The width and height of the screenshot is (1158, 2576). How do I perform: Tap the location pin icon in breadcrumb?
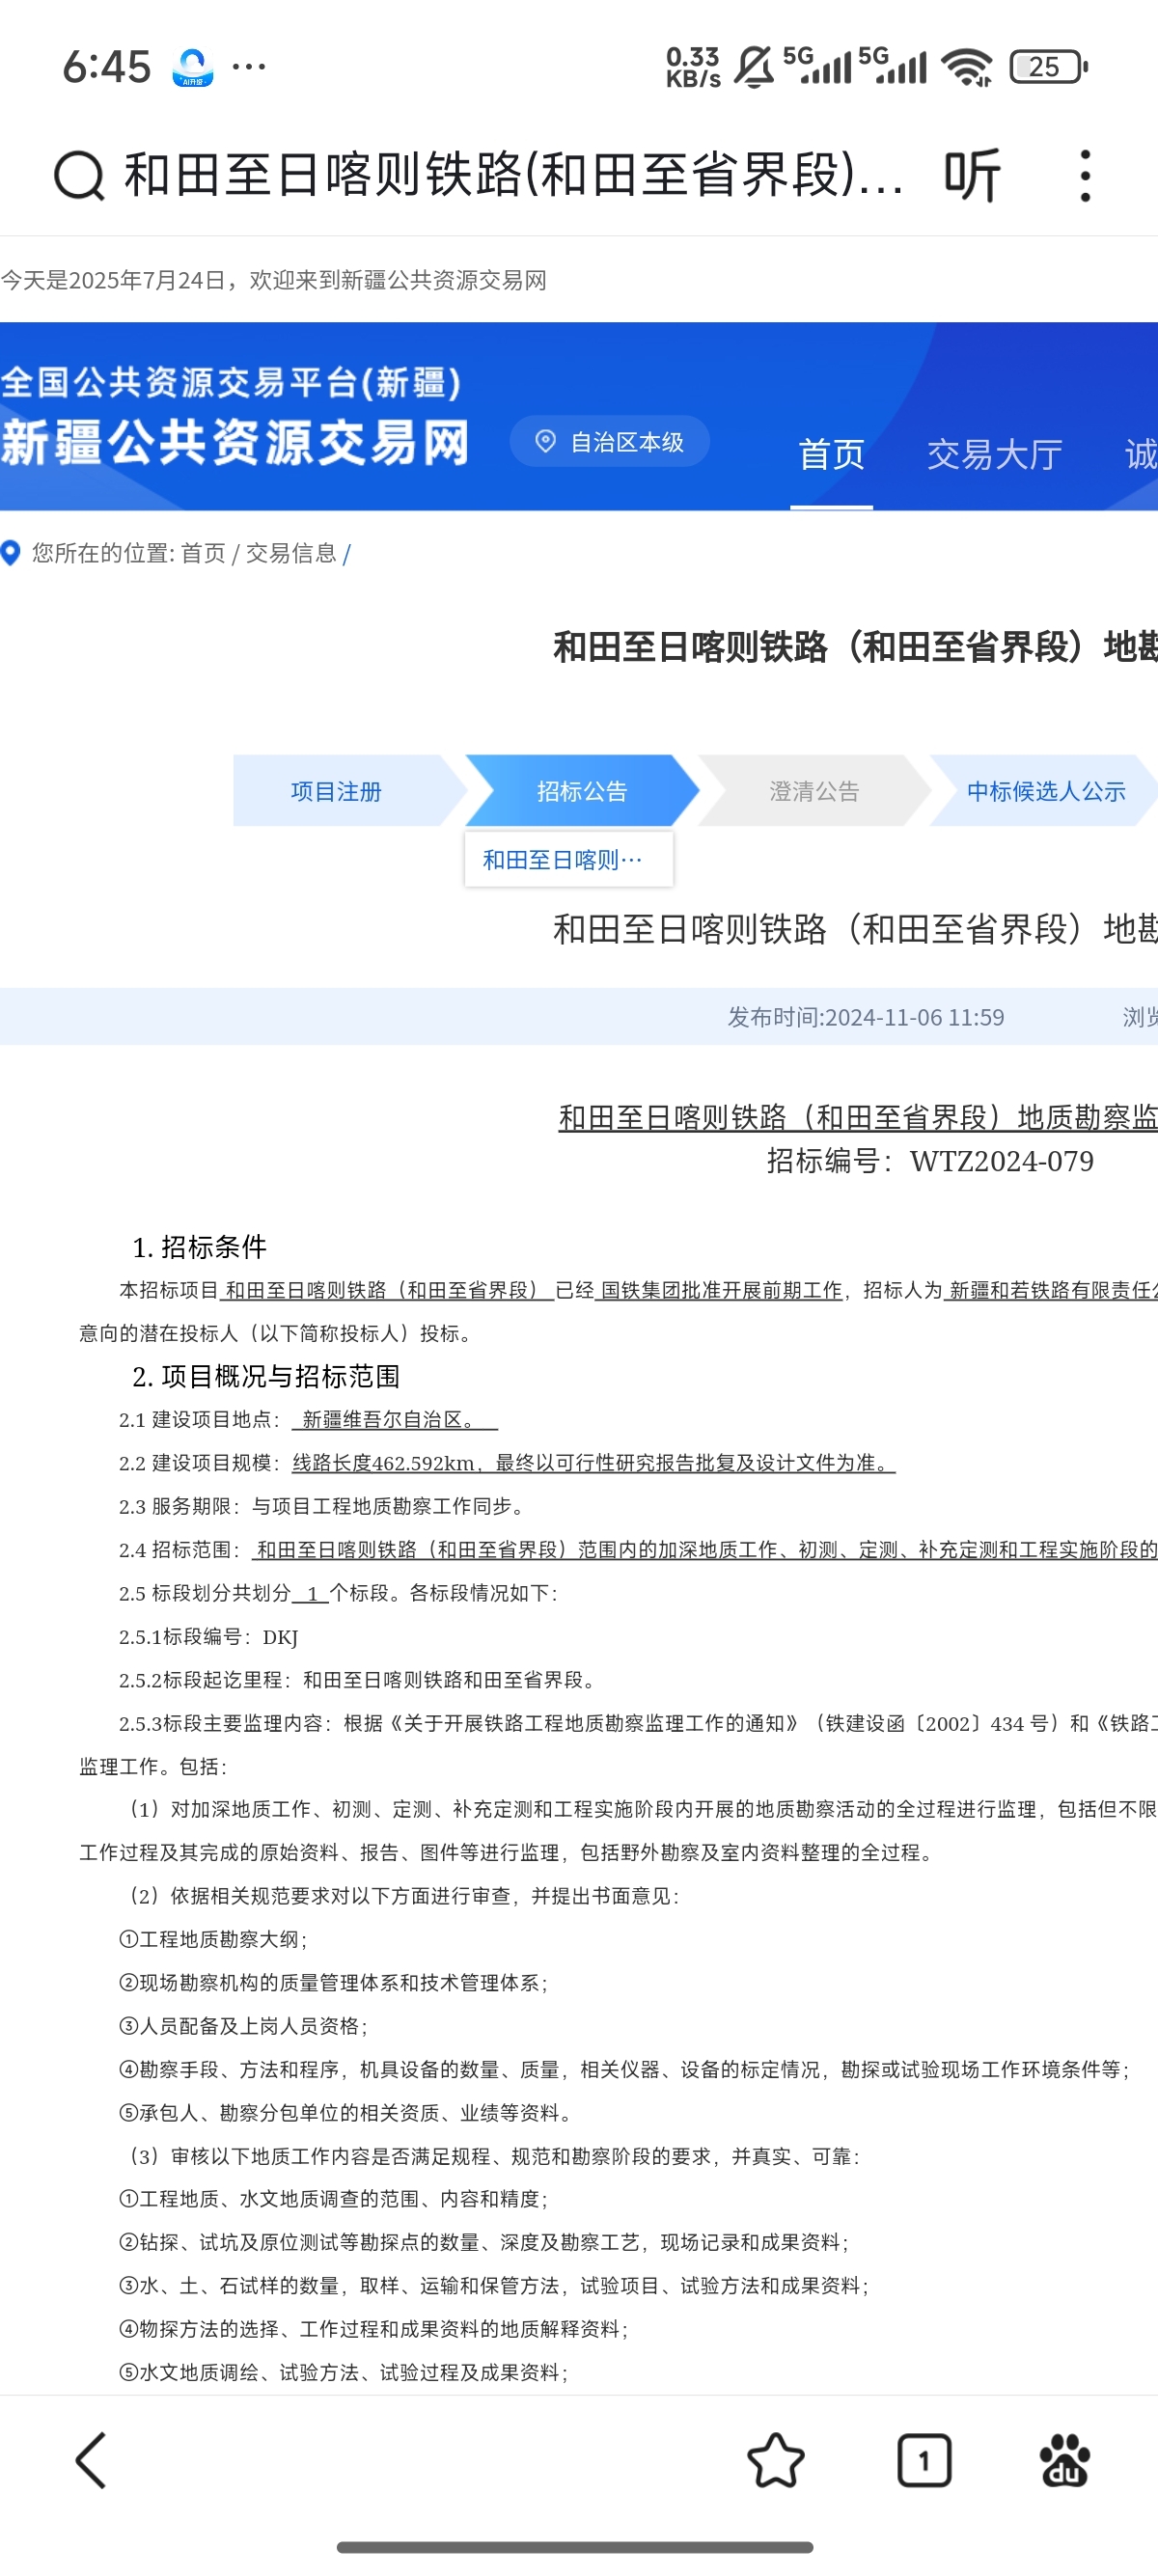[x=11, y=553]
